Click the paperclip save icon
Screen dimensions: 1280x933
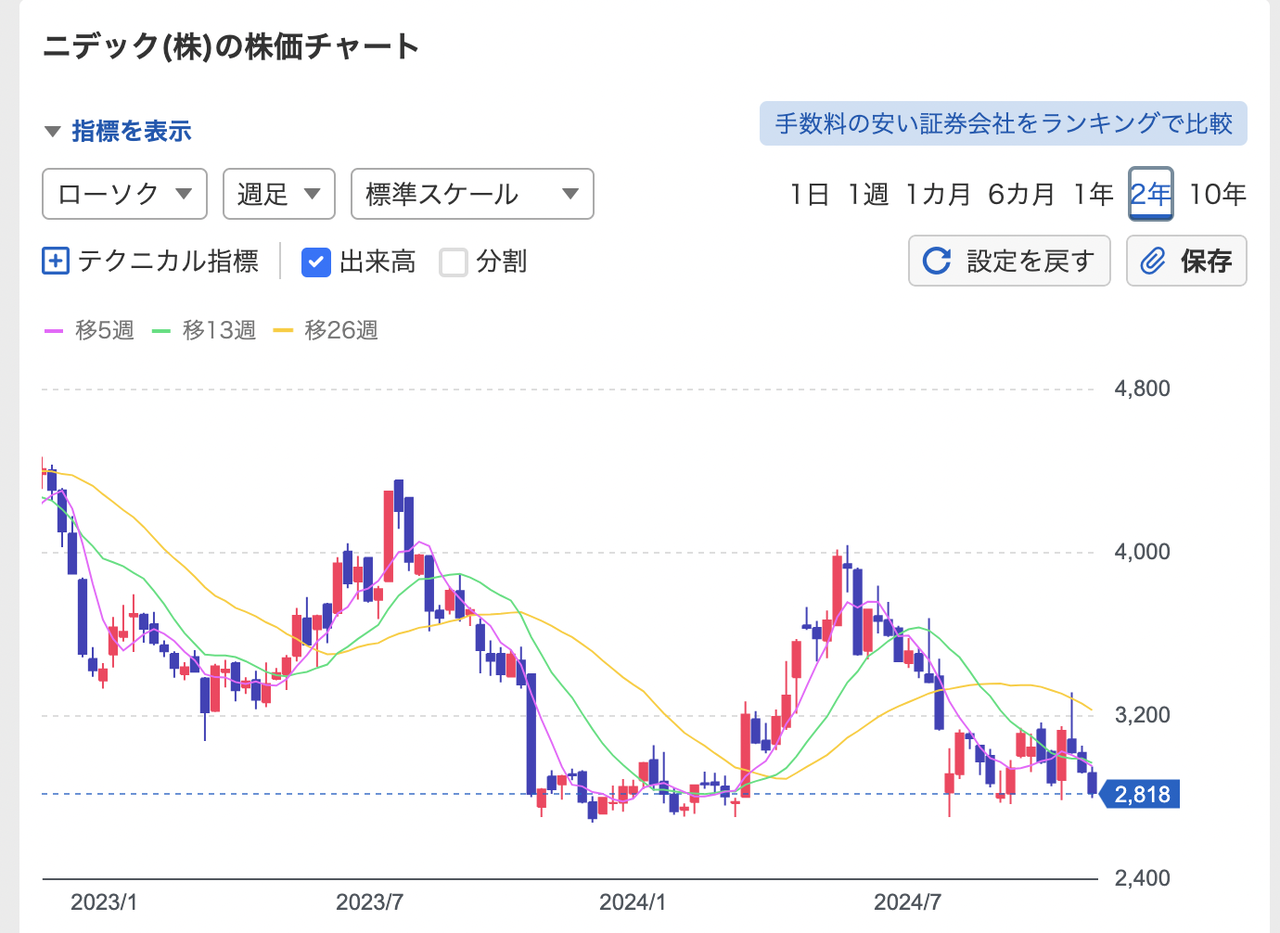tap(1154, 262)
